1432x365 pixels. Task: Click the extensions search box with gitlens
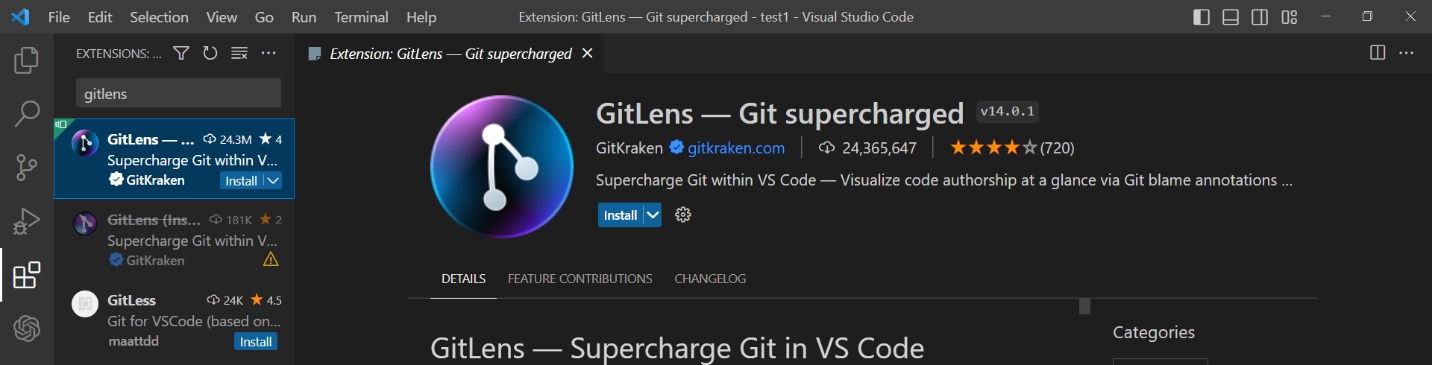point(178,93)
